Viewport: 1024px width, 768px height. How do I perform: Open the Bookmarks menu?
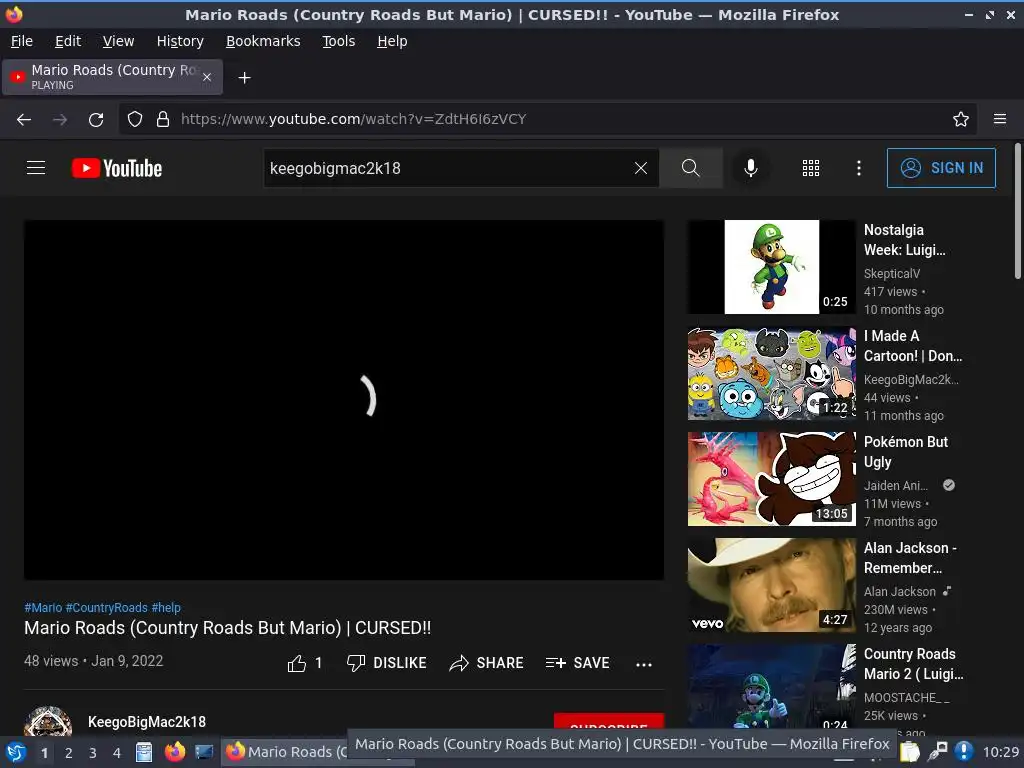(263, 41)
